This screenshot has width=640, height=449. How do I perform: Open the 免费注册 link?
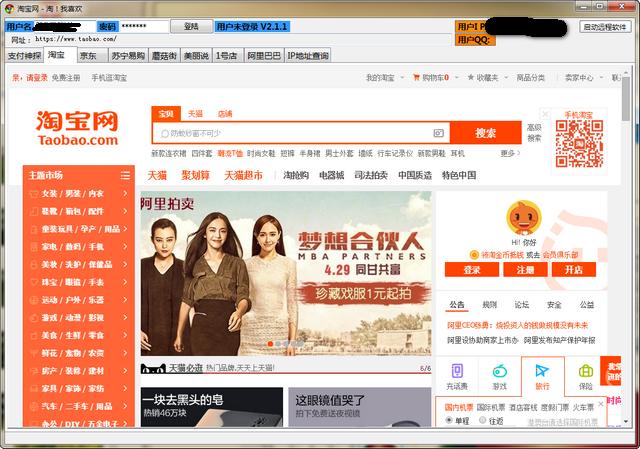pyautogui.click(x=66, y=77)
